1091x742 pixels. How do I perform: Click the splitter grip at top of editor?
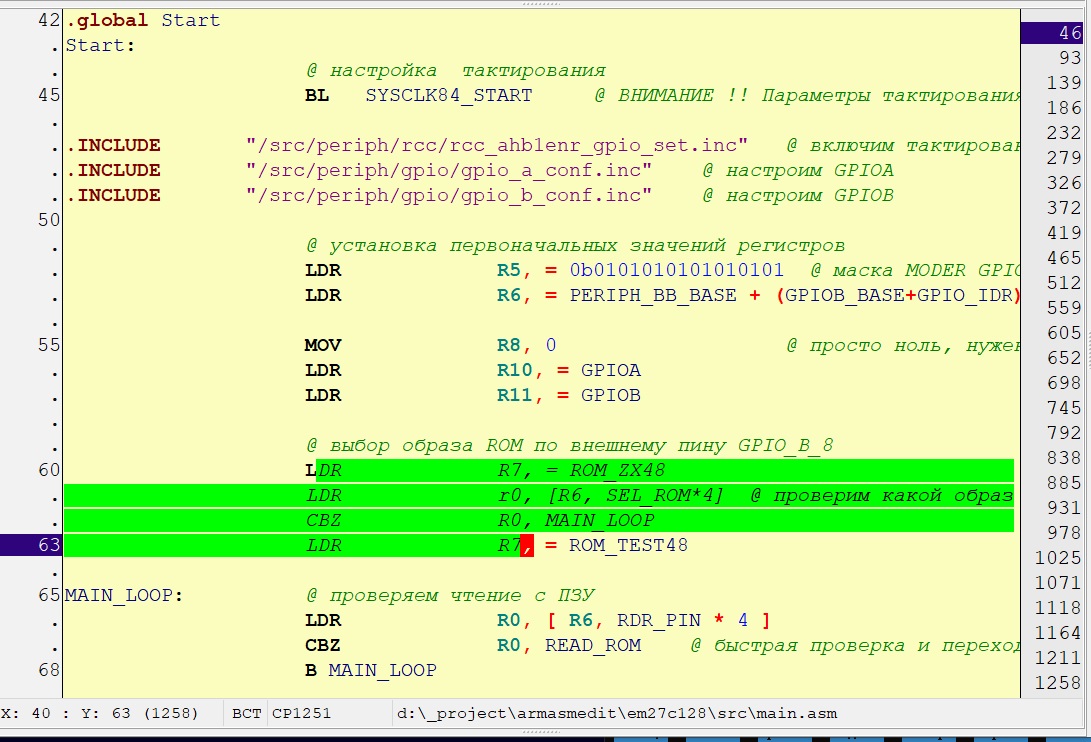tap(545, 4)
